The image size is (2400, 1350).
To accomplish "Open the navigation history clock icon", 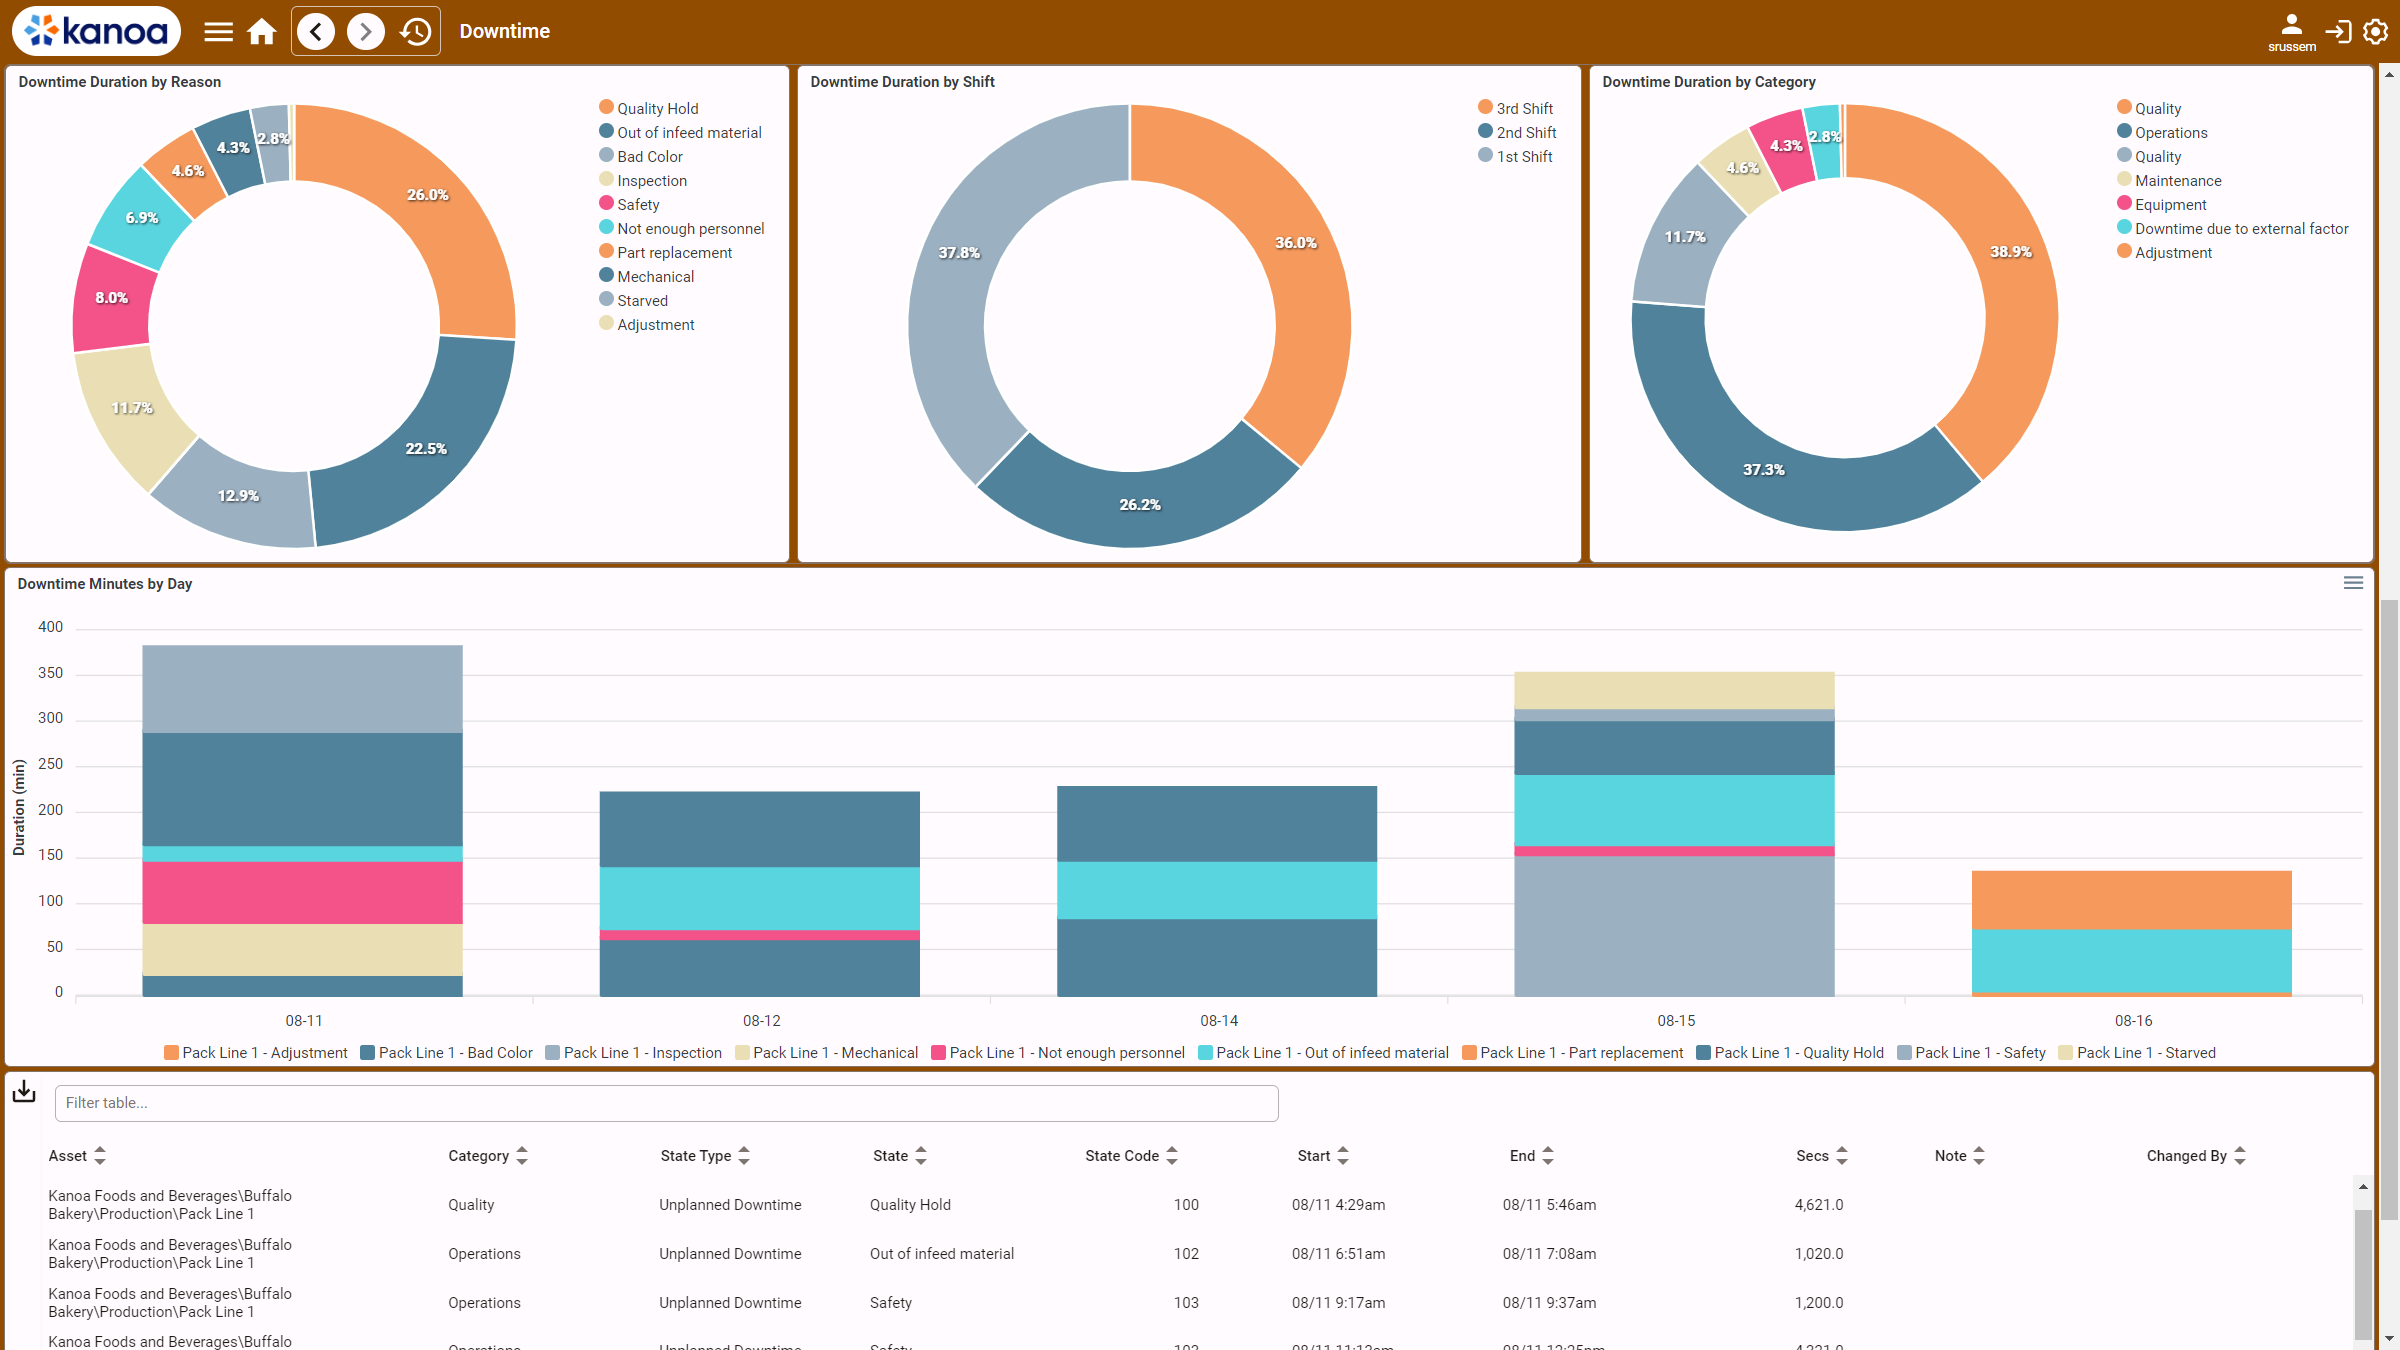I will [x=416, y=31].
